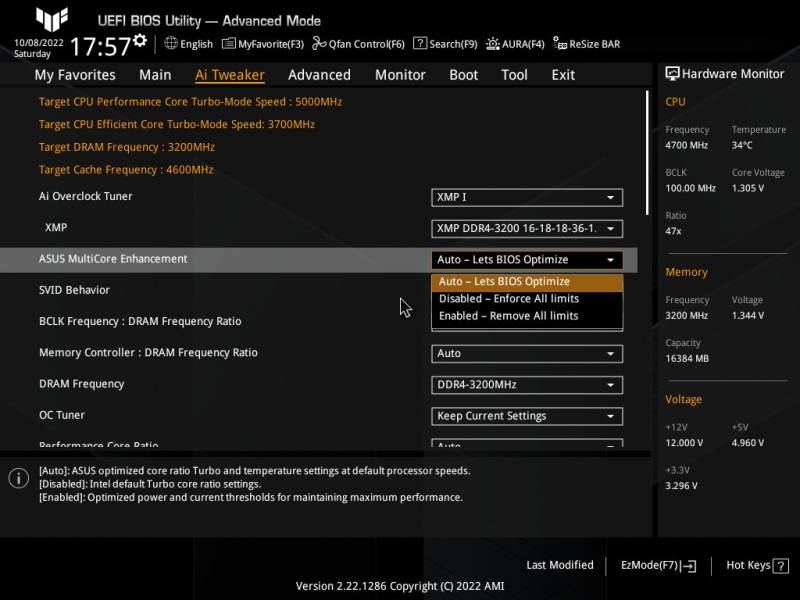Image resolution: width=800 pixels, height=600 pixels.
Task: Open the Tool tab
Action: pyautogui.click(x=514, y=75)
